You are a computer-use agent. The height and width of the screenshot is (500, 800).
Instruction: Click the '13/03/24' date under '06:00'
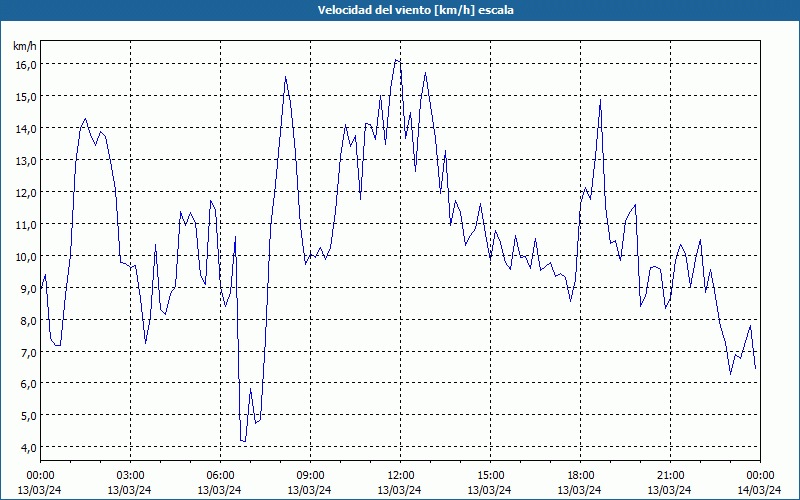click(x=219, y=490)
